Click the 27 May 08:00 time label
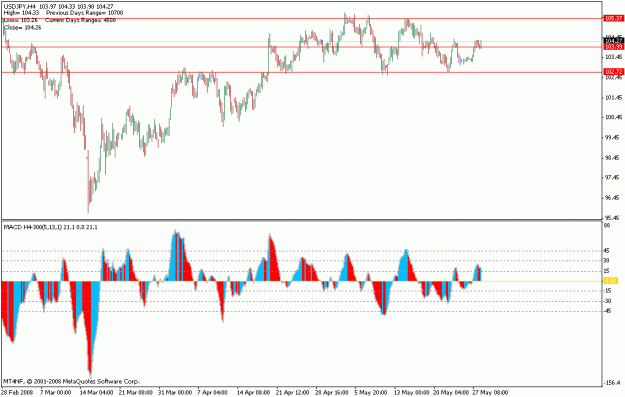This screenshot has height=397, width=625. click(x=490, y=393)
